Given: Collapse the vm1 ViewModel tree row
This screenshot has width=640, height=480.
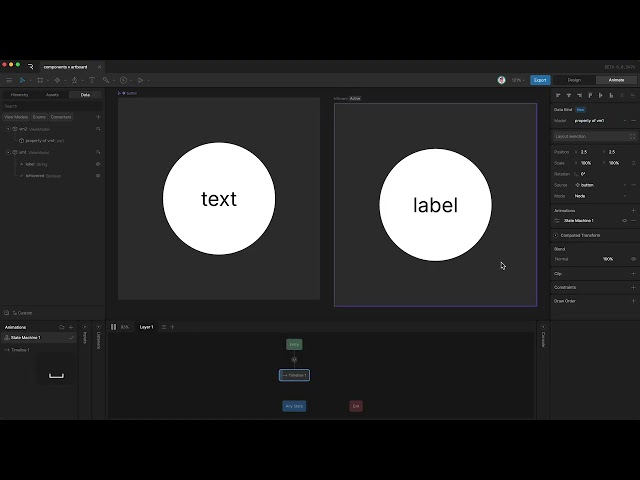Looking at the screenshot, I should click(x=8, y=152).
